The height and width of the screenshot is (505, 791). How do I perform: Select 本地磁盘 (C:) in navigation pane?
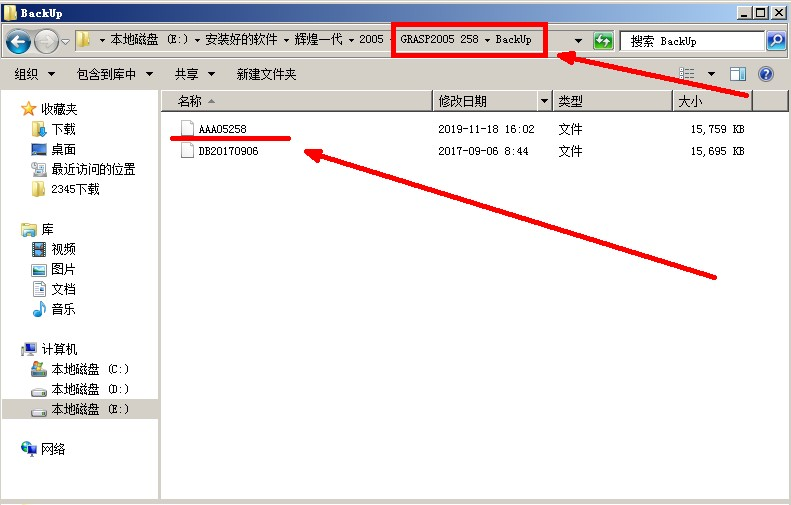click(90, 369)
